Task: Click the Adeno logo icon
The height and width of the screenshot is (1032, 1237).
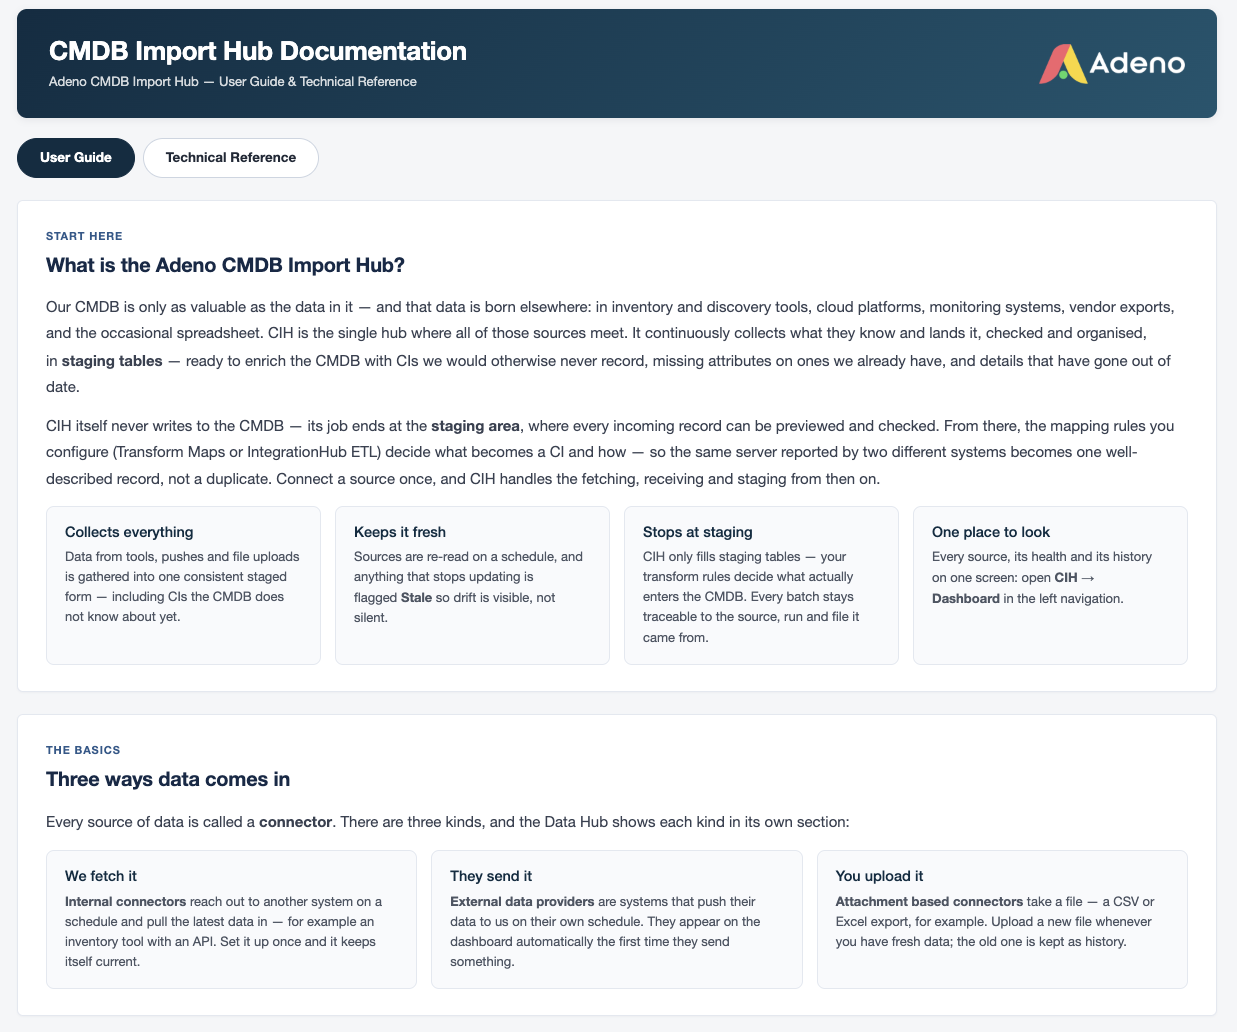Action: (1062, 64)
